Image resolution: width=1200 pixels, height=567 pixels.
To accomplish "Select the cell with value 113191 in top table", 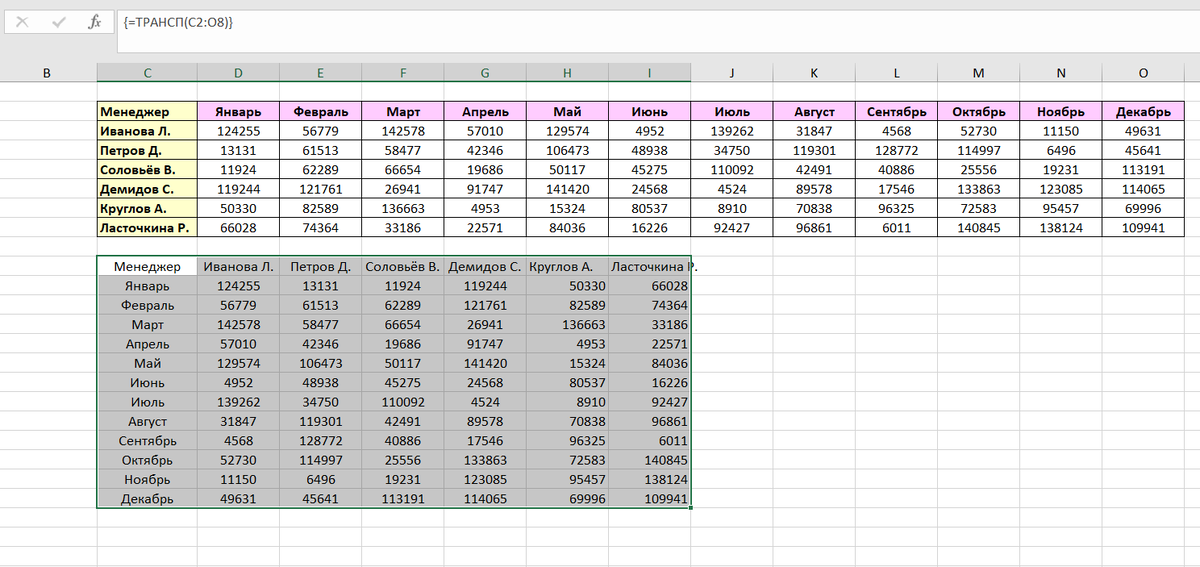I will click(1143, 170).
